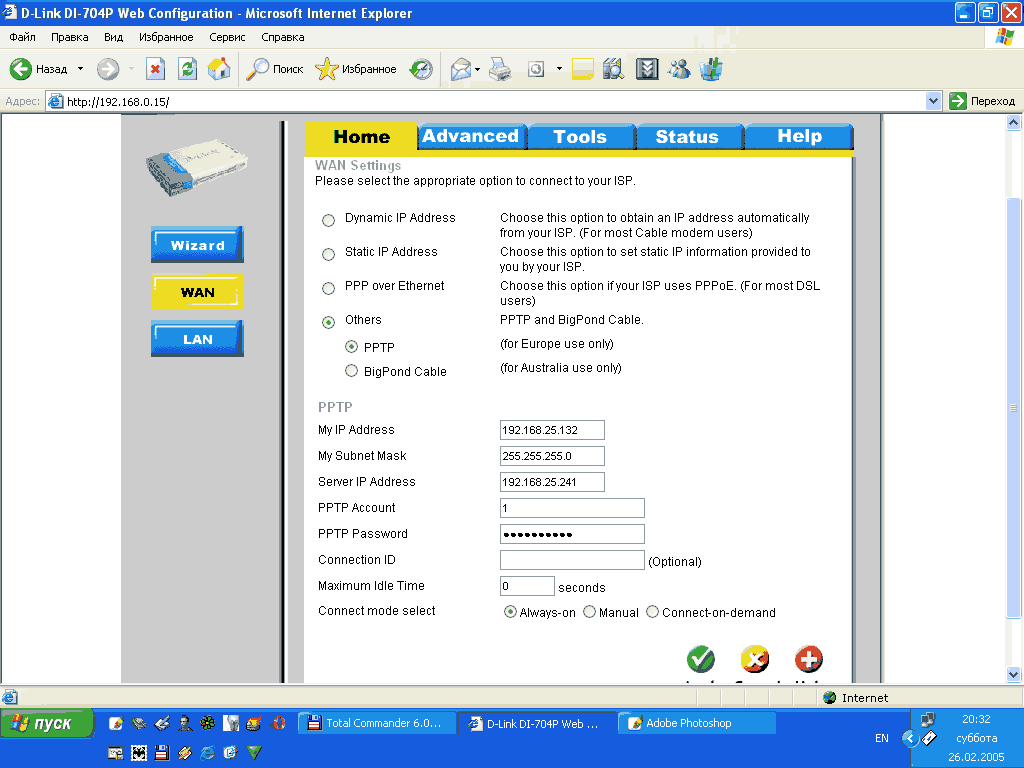Refresh the page with green arrows icon

coord(187,69)
